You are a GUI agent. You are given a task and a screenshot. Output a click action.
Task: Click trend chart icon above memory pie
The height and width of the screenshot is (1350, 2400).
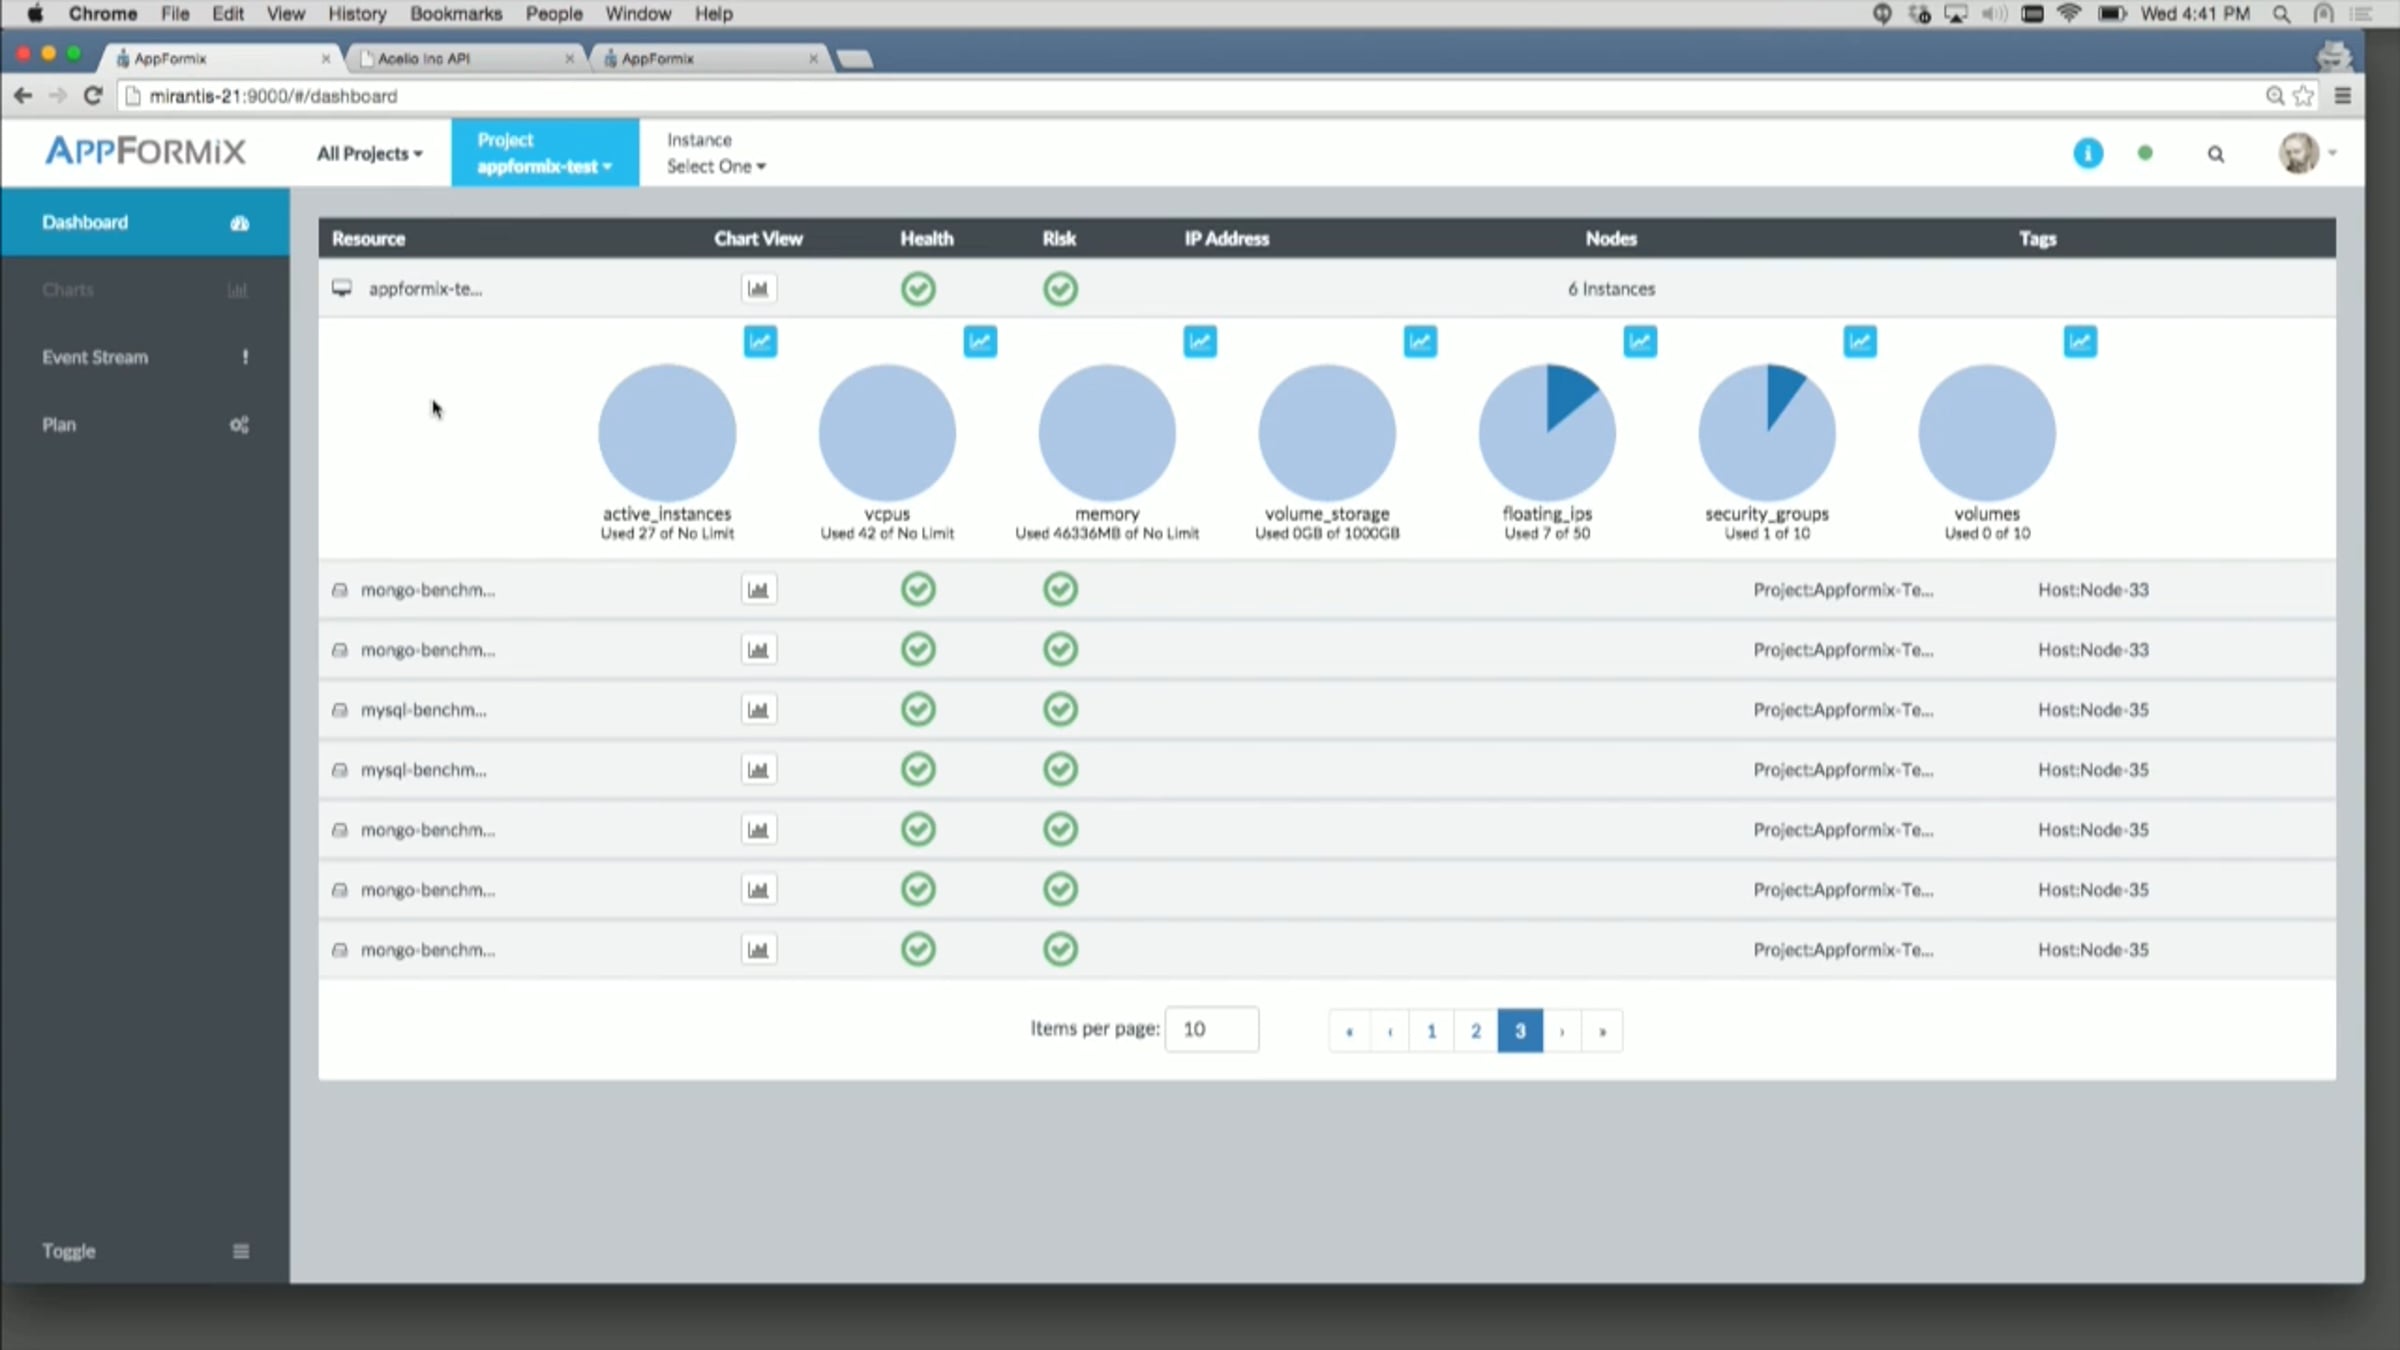click(1199, 342)
